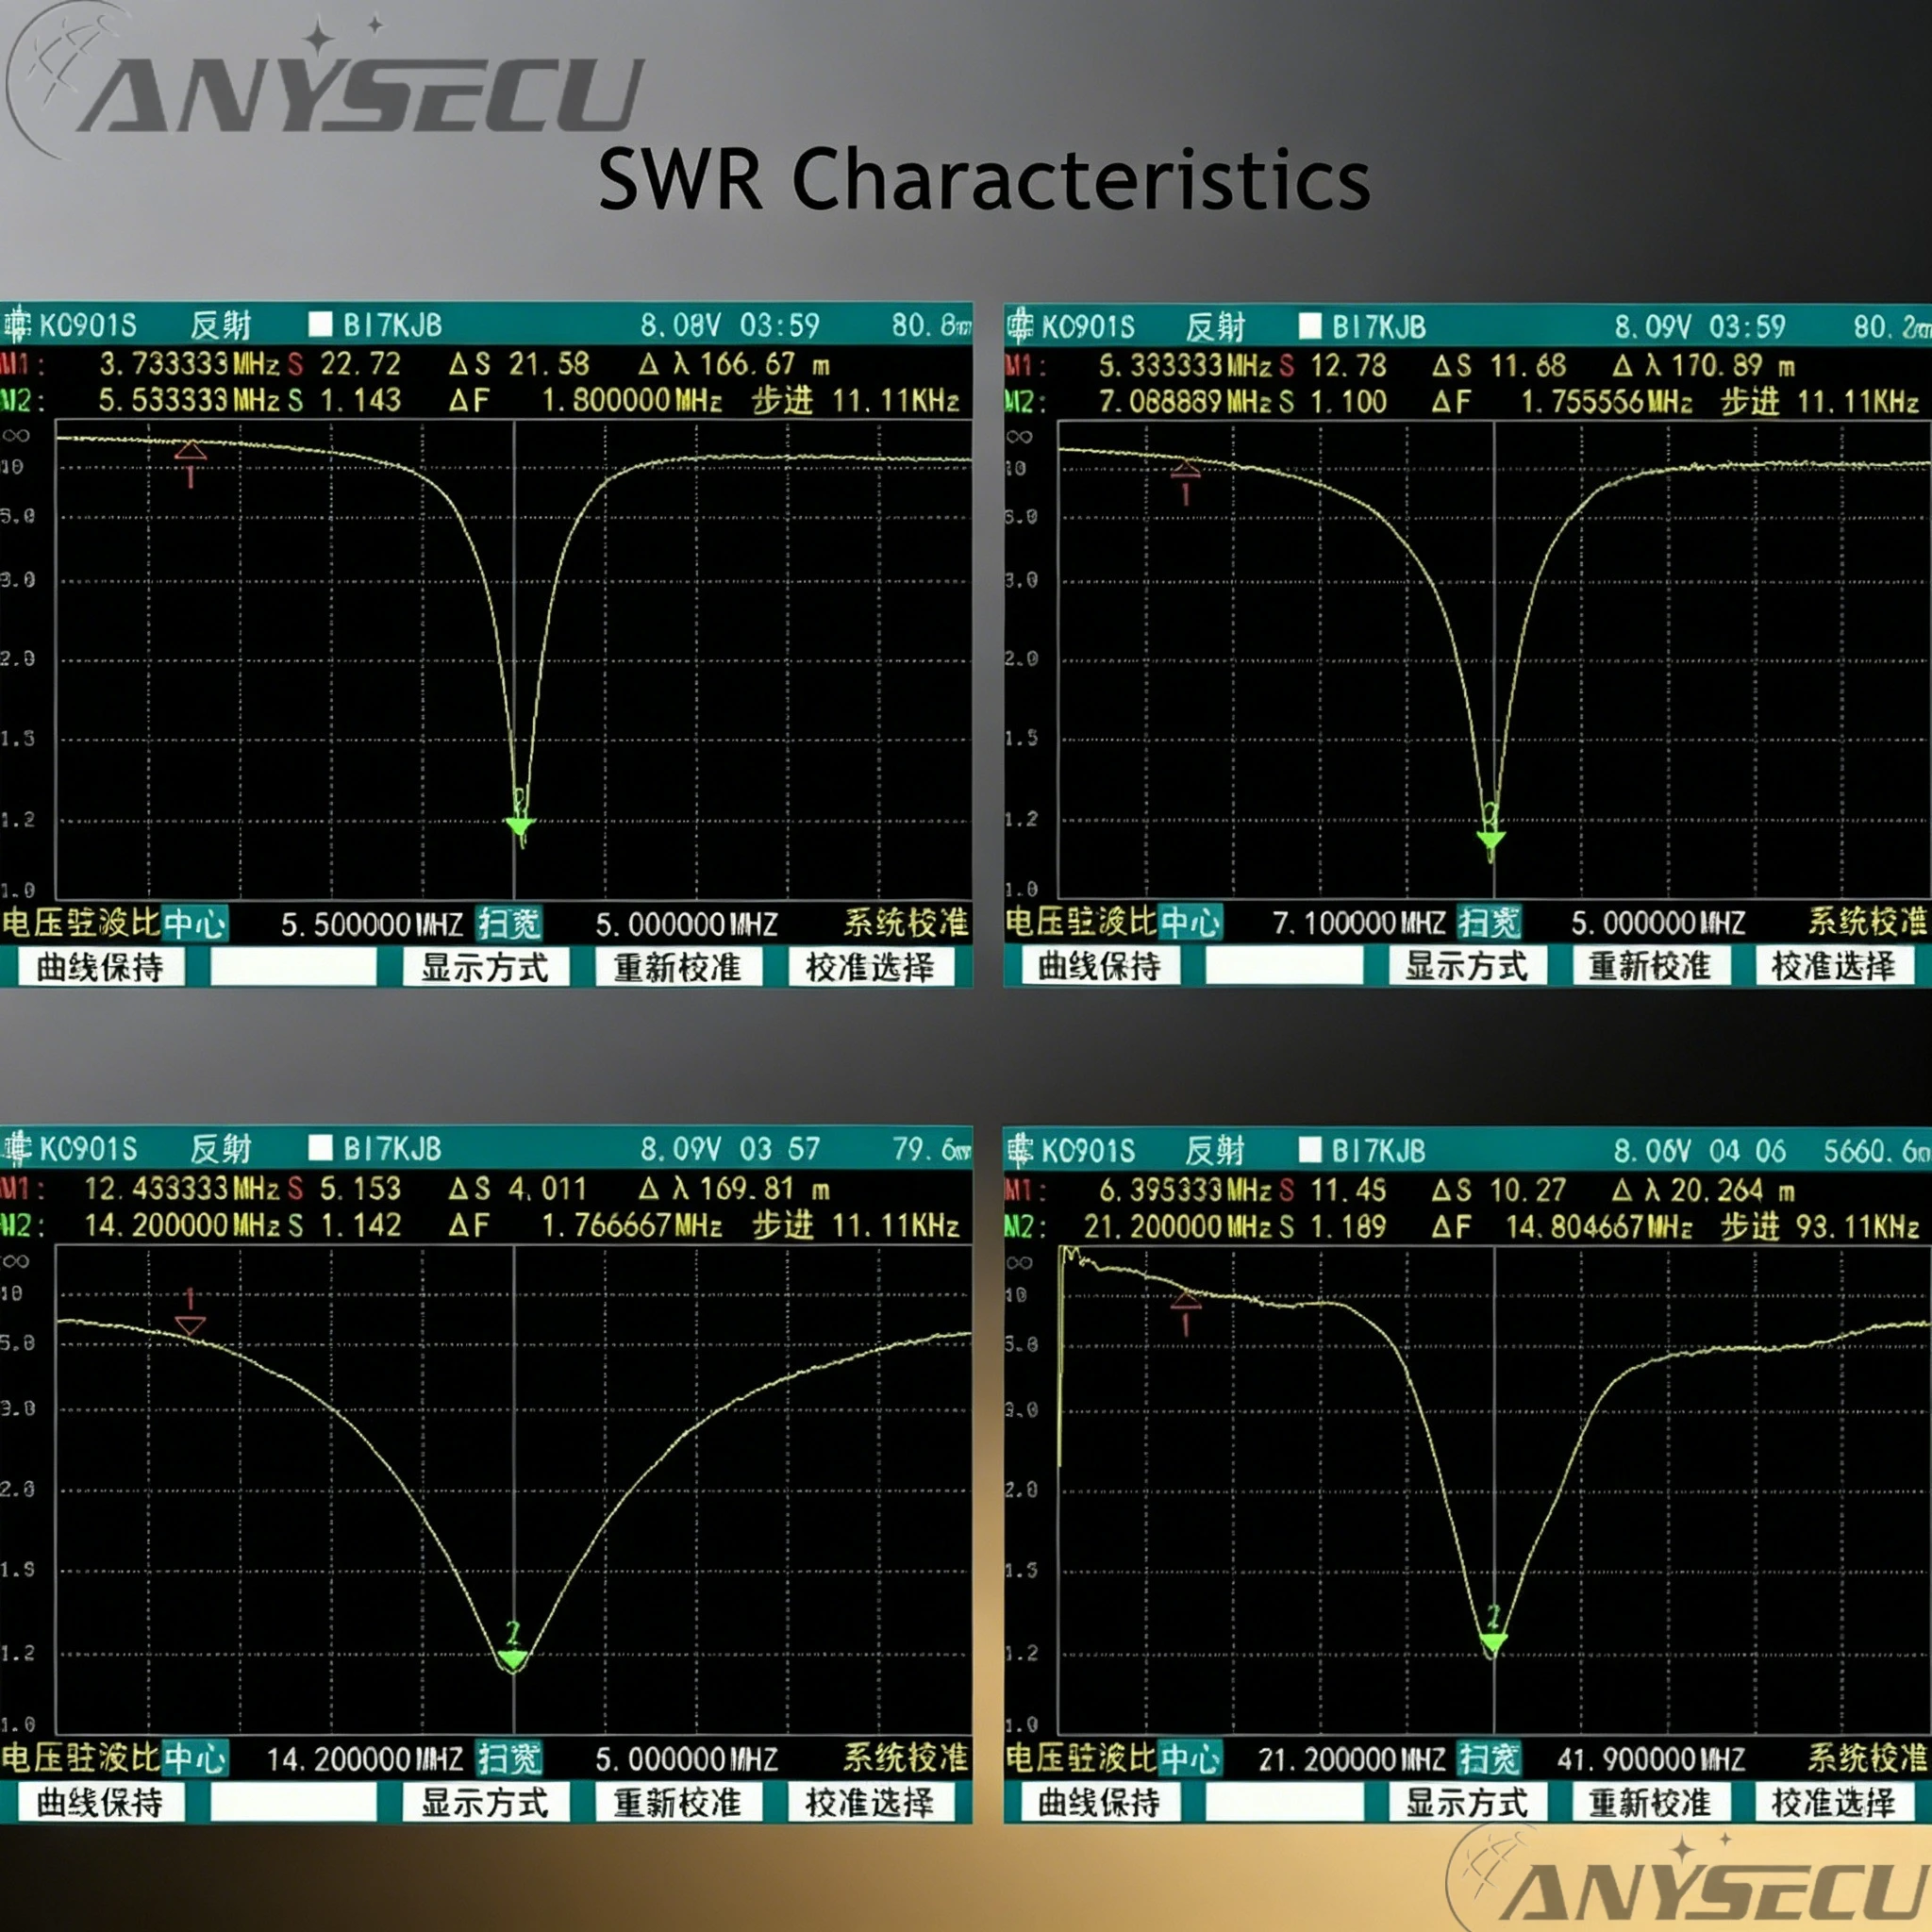Open 校准选择 in the 14.2 MHz panel
The height and width of the screenshot is (1932, 1932).
pyautogui.click(x=870, y=1802)
